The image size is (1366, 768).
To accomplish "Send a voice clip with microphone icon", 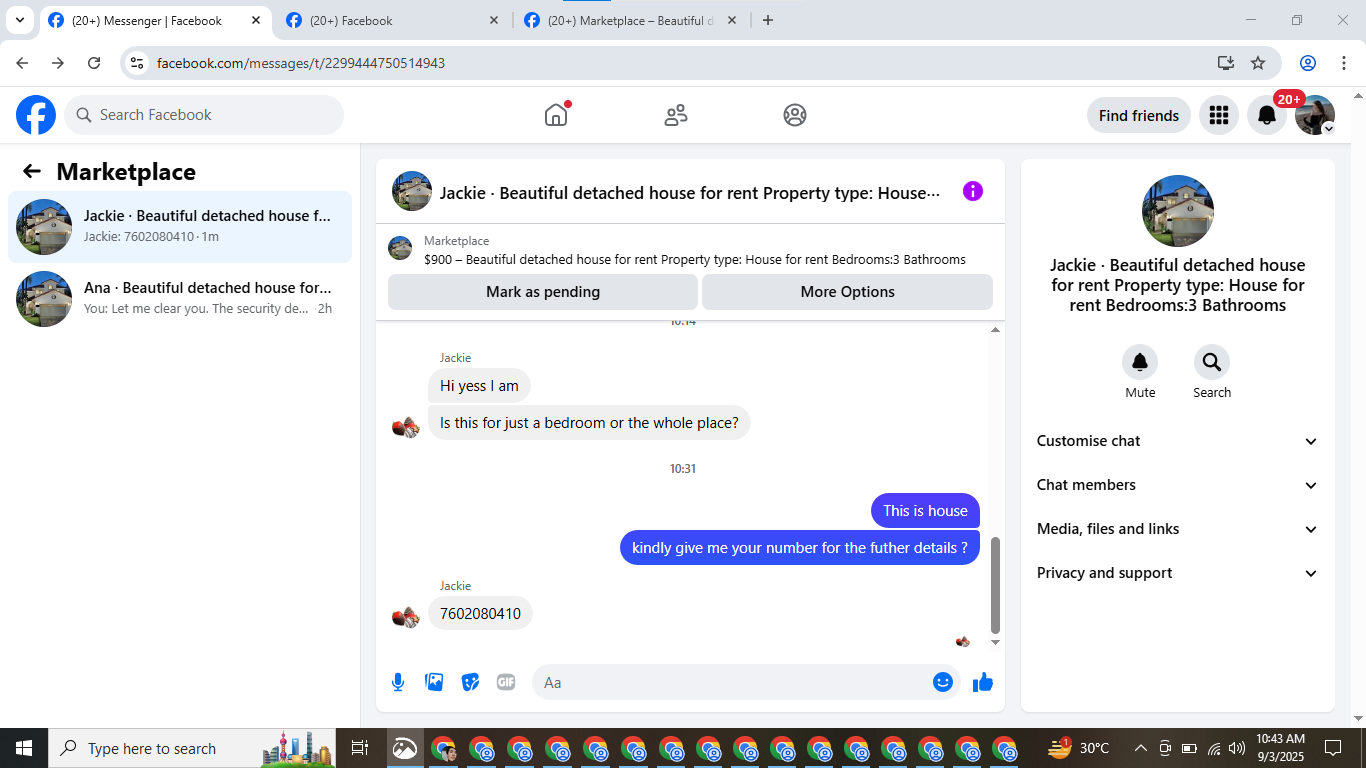I will (x=398, y=682).
